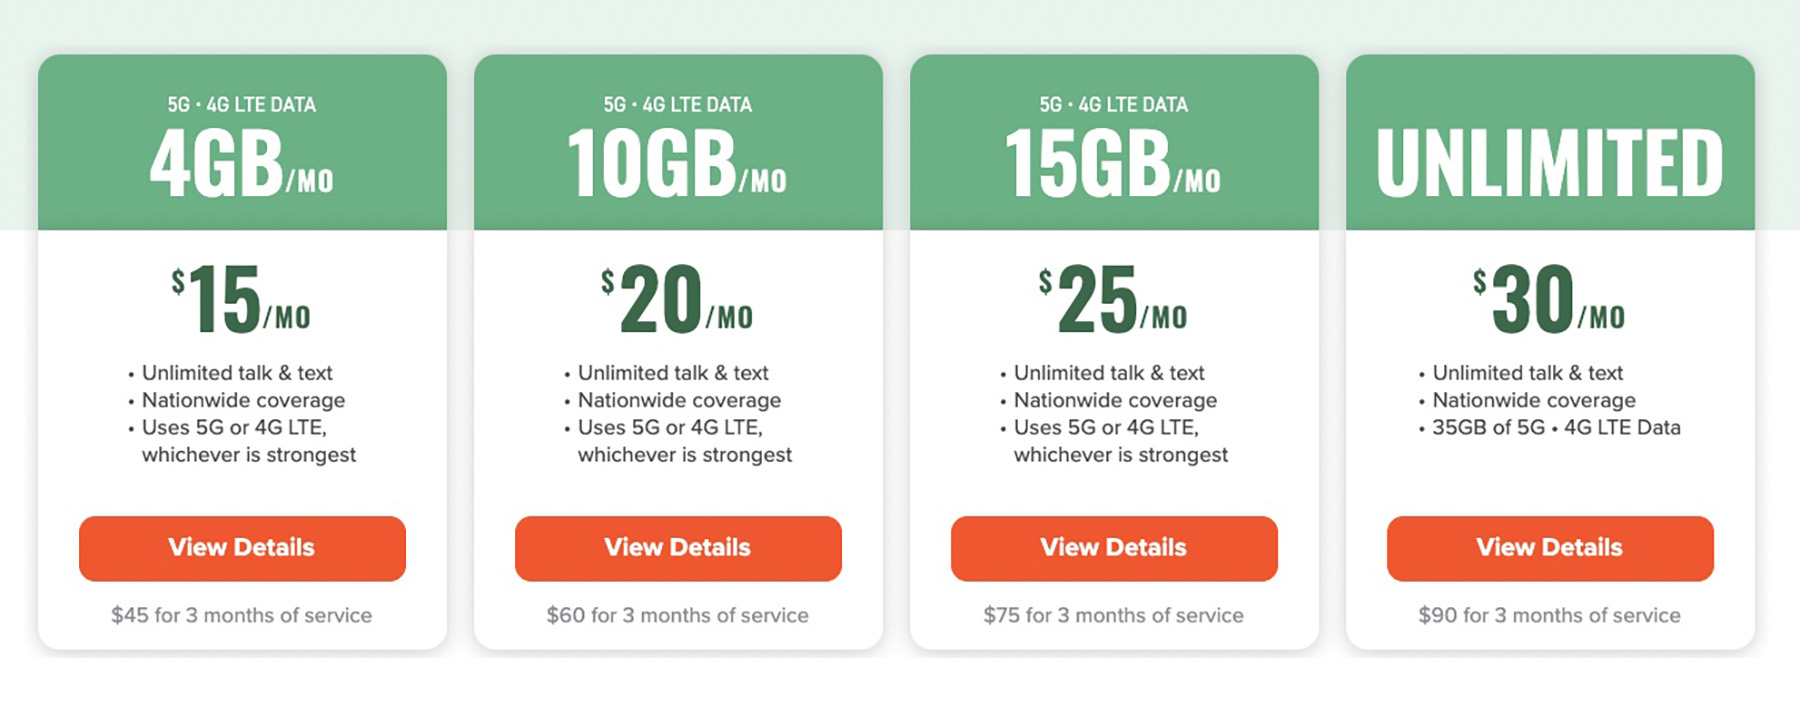This screenshot has width=1800, height=715.
Task: Click View Details for the 4GB plan
Action: [242, 548]
